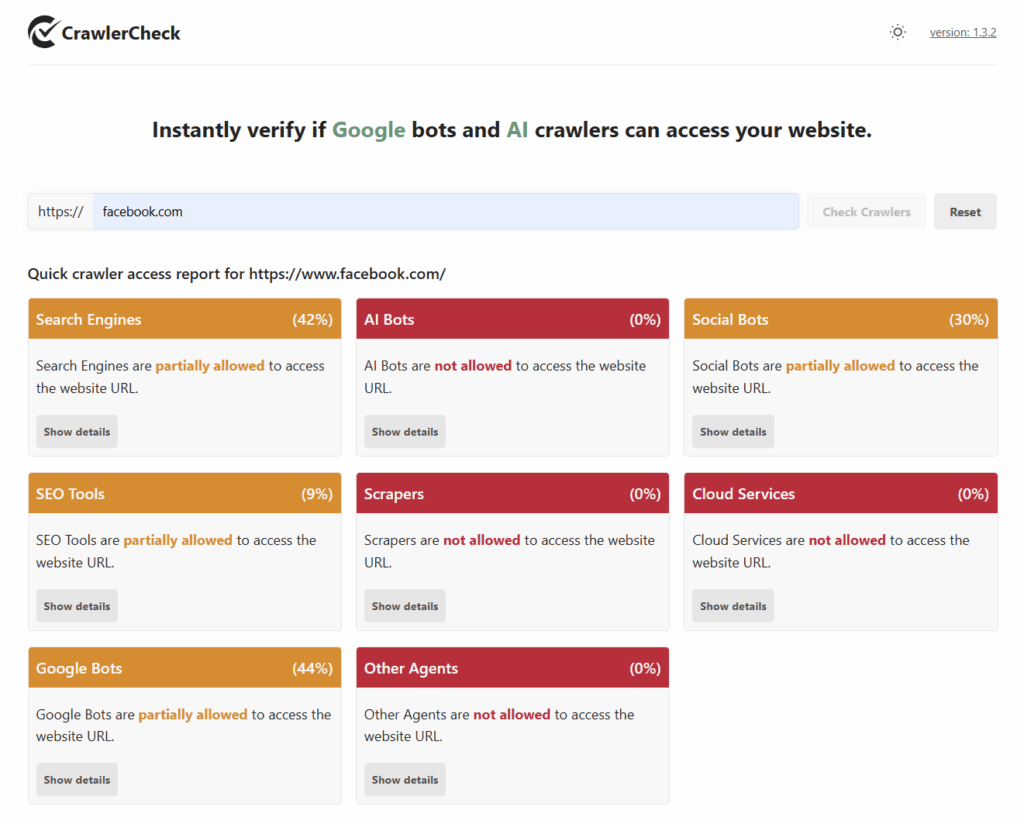Show details for Other Agents
Image resolution: width=1024 pixels, height=824 pixels.
point(405,780)
